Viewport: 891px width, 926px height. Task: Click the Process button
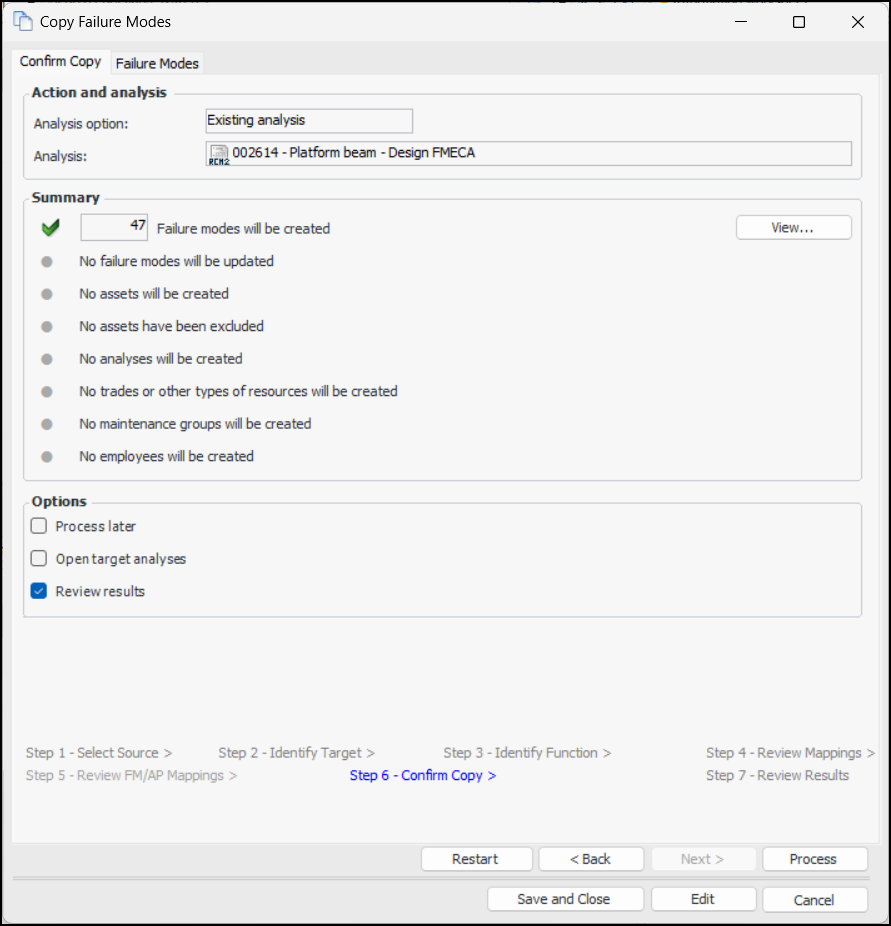pyautogui.click(x=814, y=859)
